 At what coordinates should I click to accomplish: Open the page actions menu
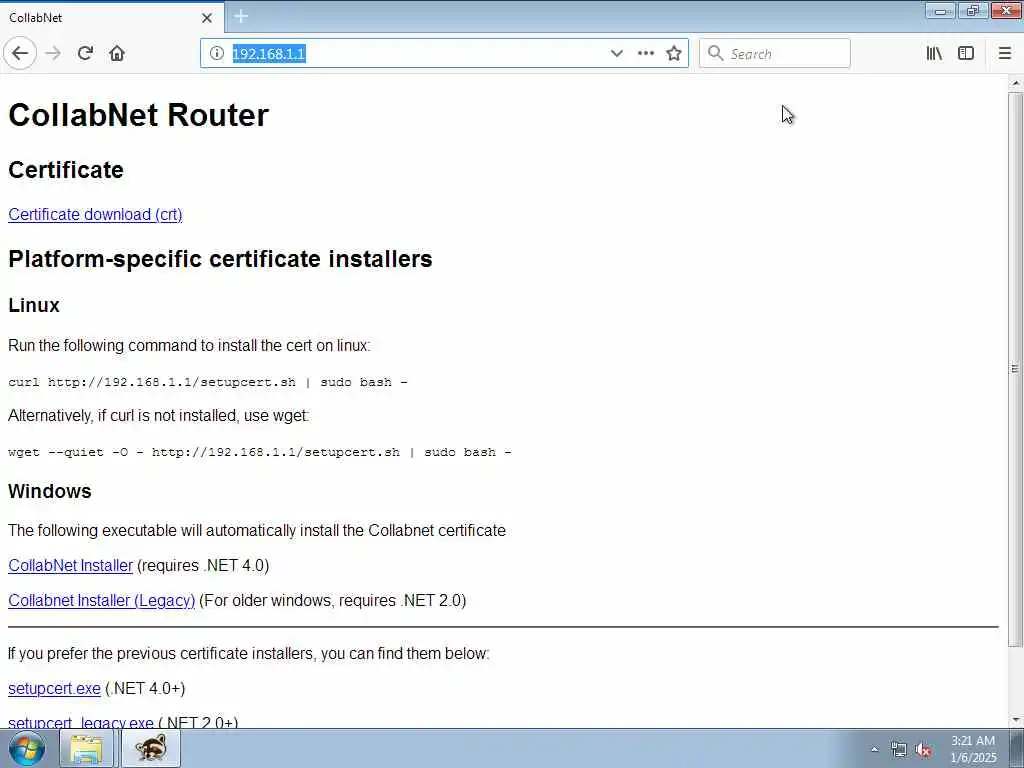click(645, 54)
